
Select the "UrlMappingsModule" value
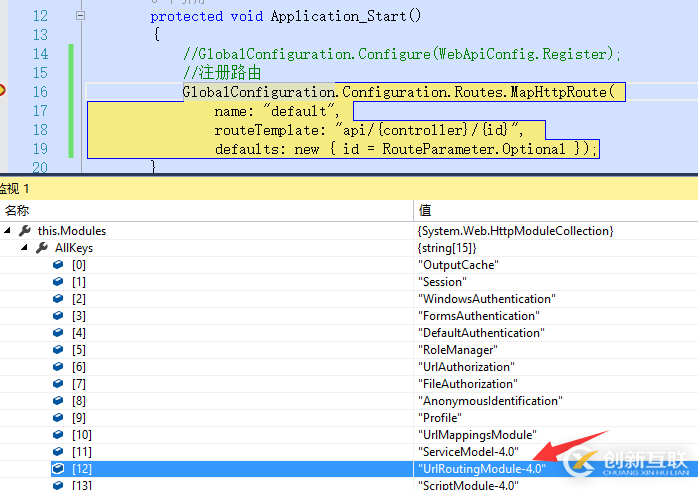pyautogui.click(x=477, y=434)
